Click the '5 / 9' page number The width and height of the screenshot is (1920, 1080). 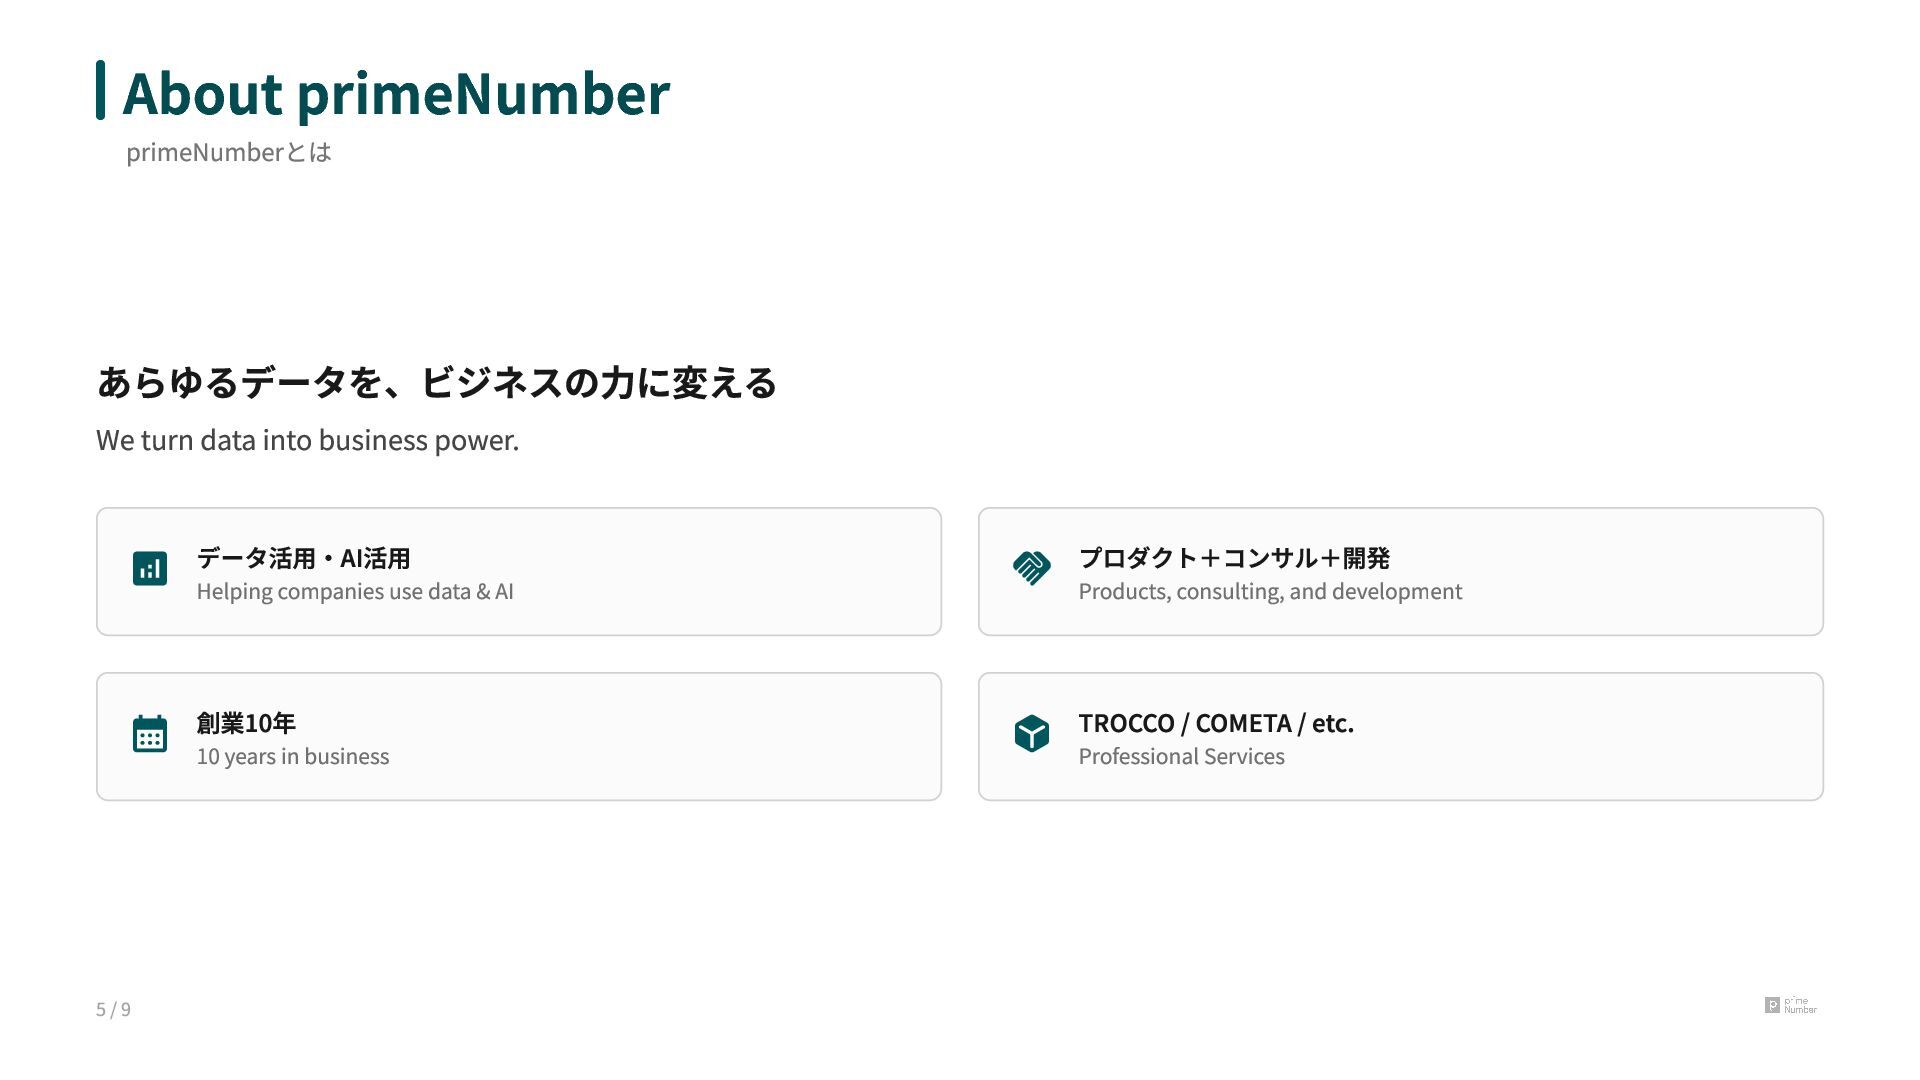point(113,1010)
